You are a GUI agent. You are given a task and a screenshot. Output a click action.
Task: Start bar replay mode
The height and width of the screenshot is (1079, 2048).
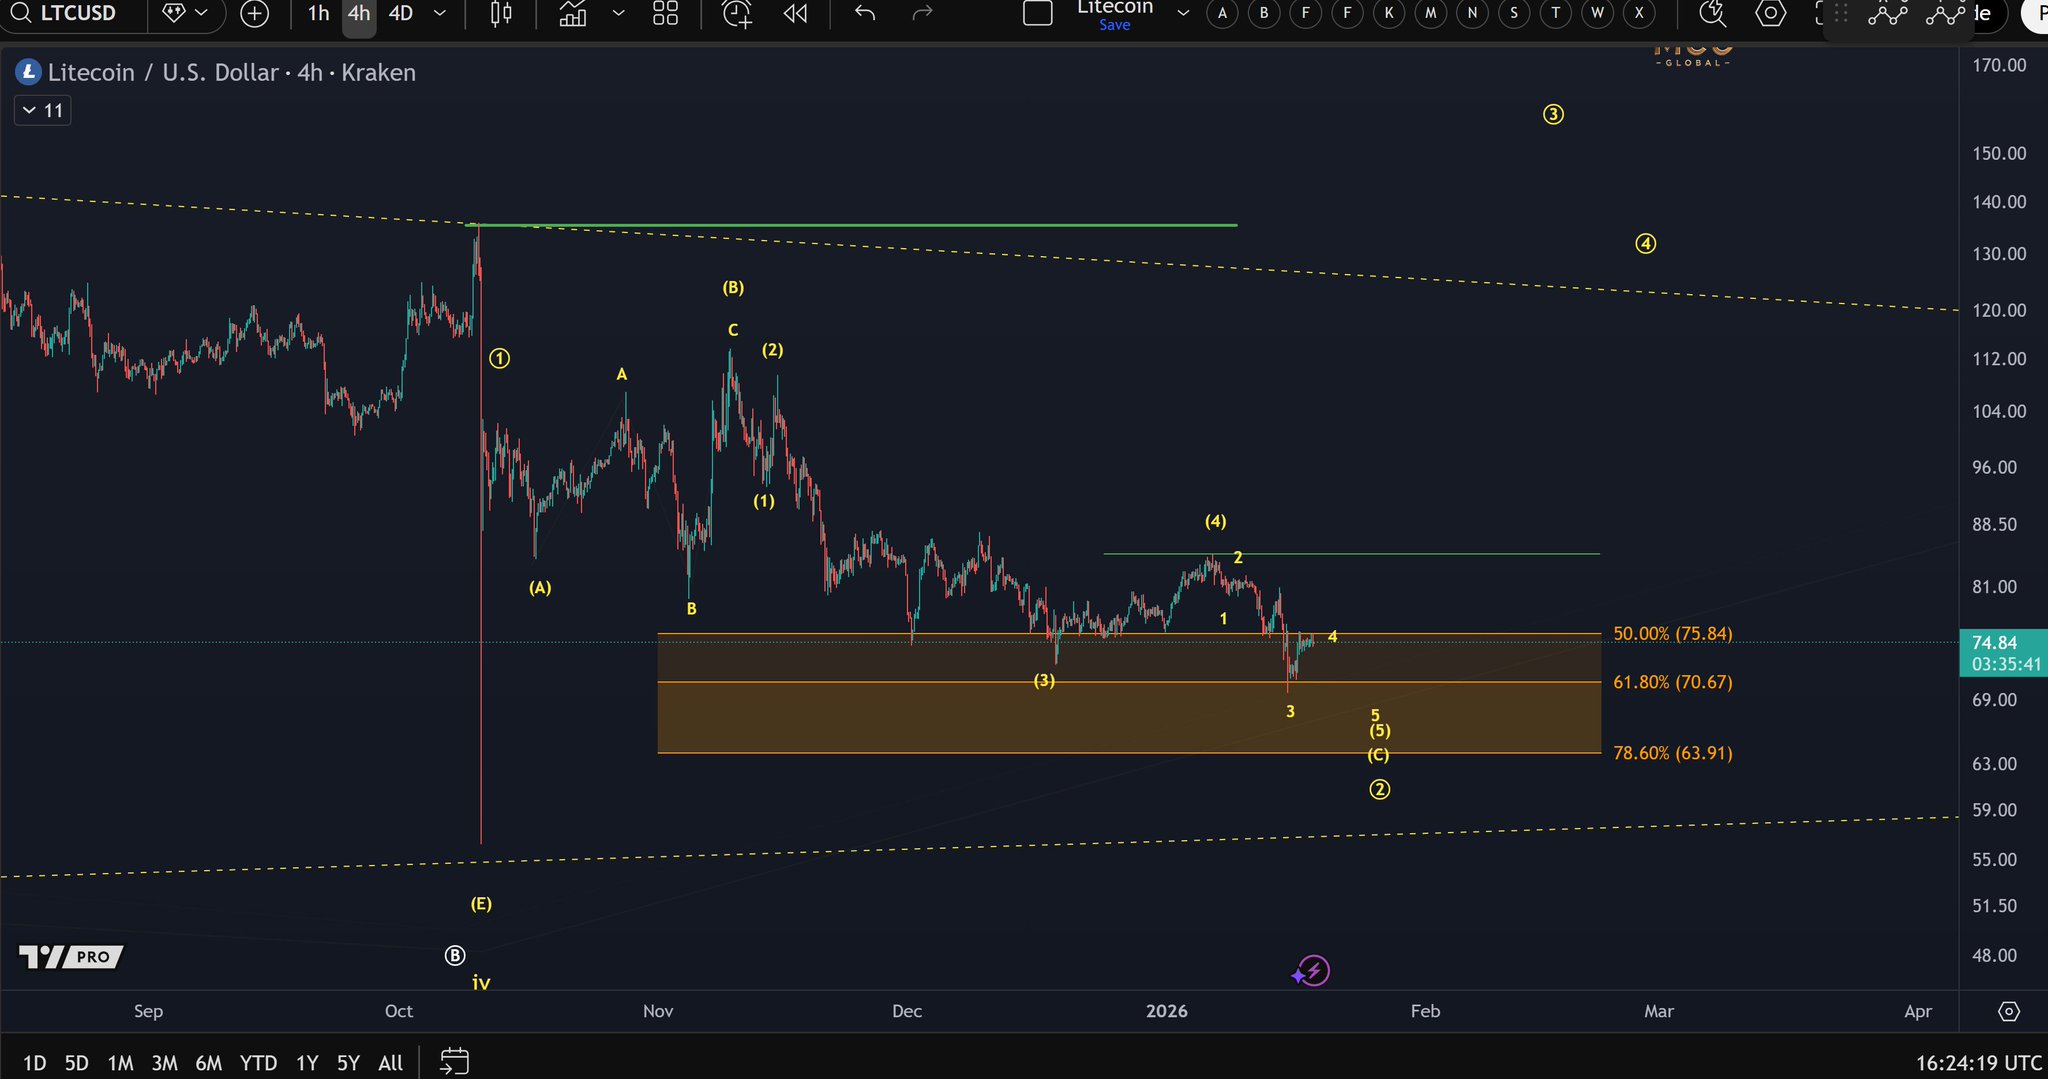[x=796, y=13]
